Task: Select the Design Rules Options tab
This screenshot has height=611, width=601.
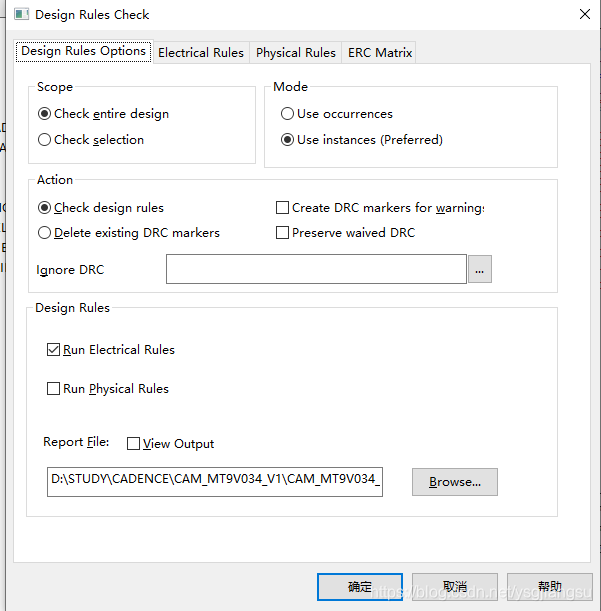Action: tap(84, 51)
